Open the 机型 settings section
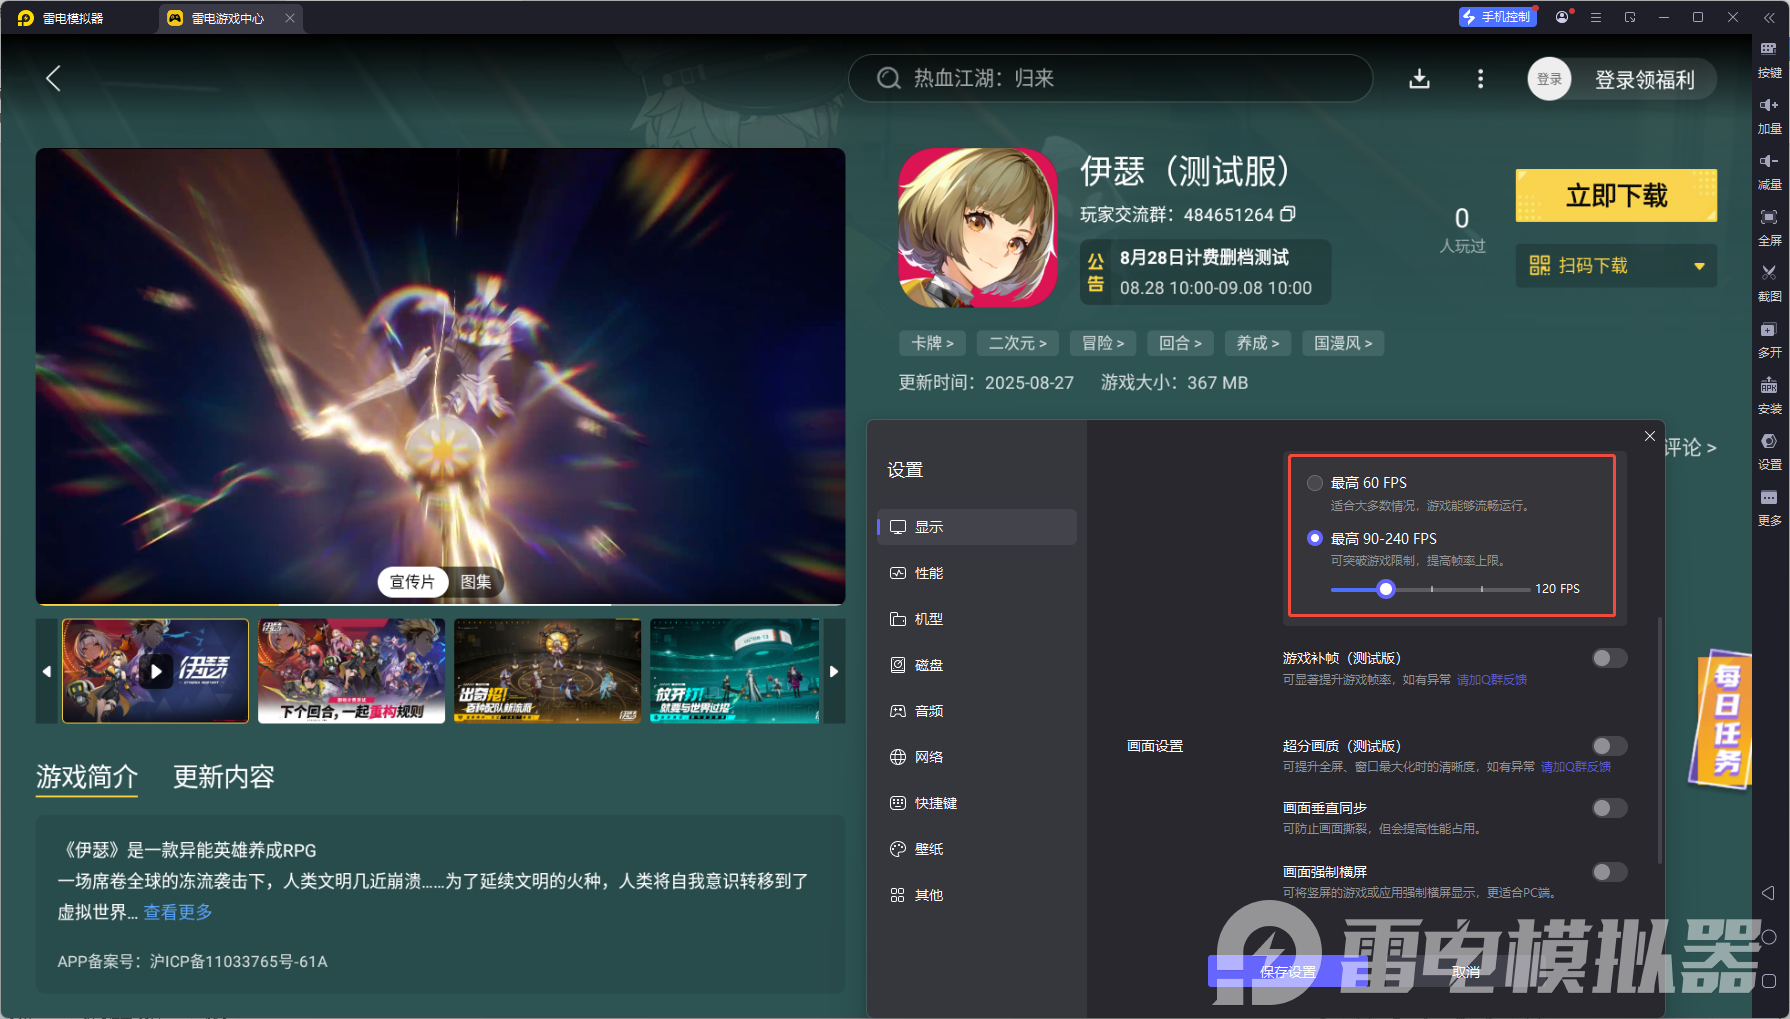 click(977, 619)
